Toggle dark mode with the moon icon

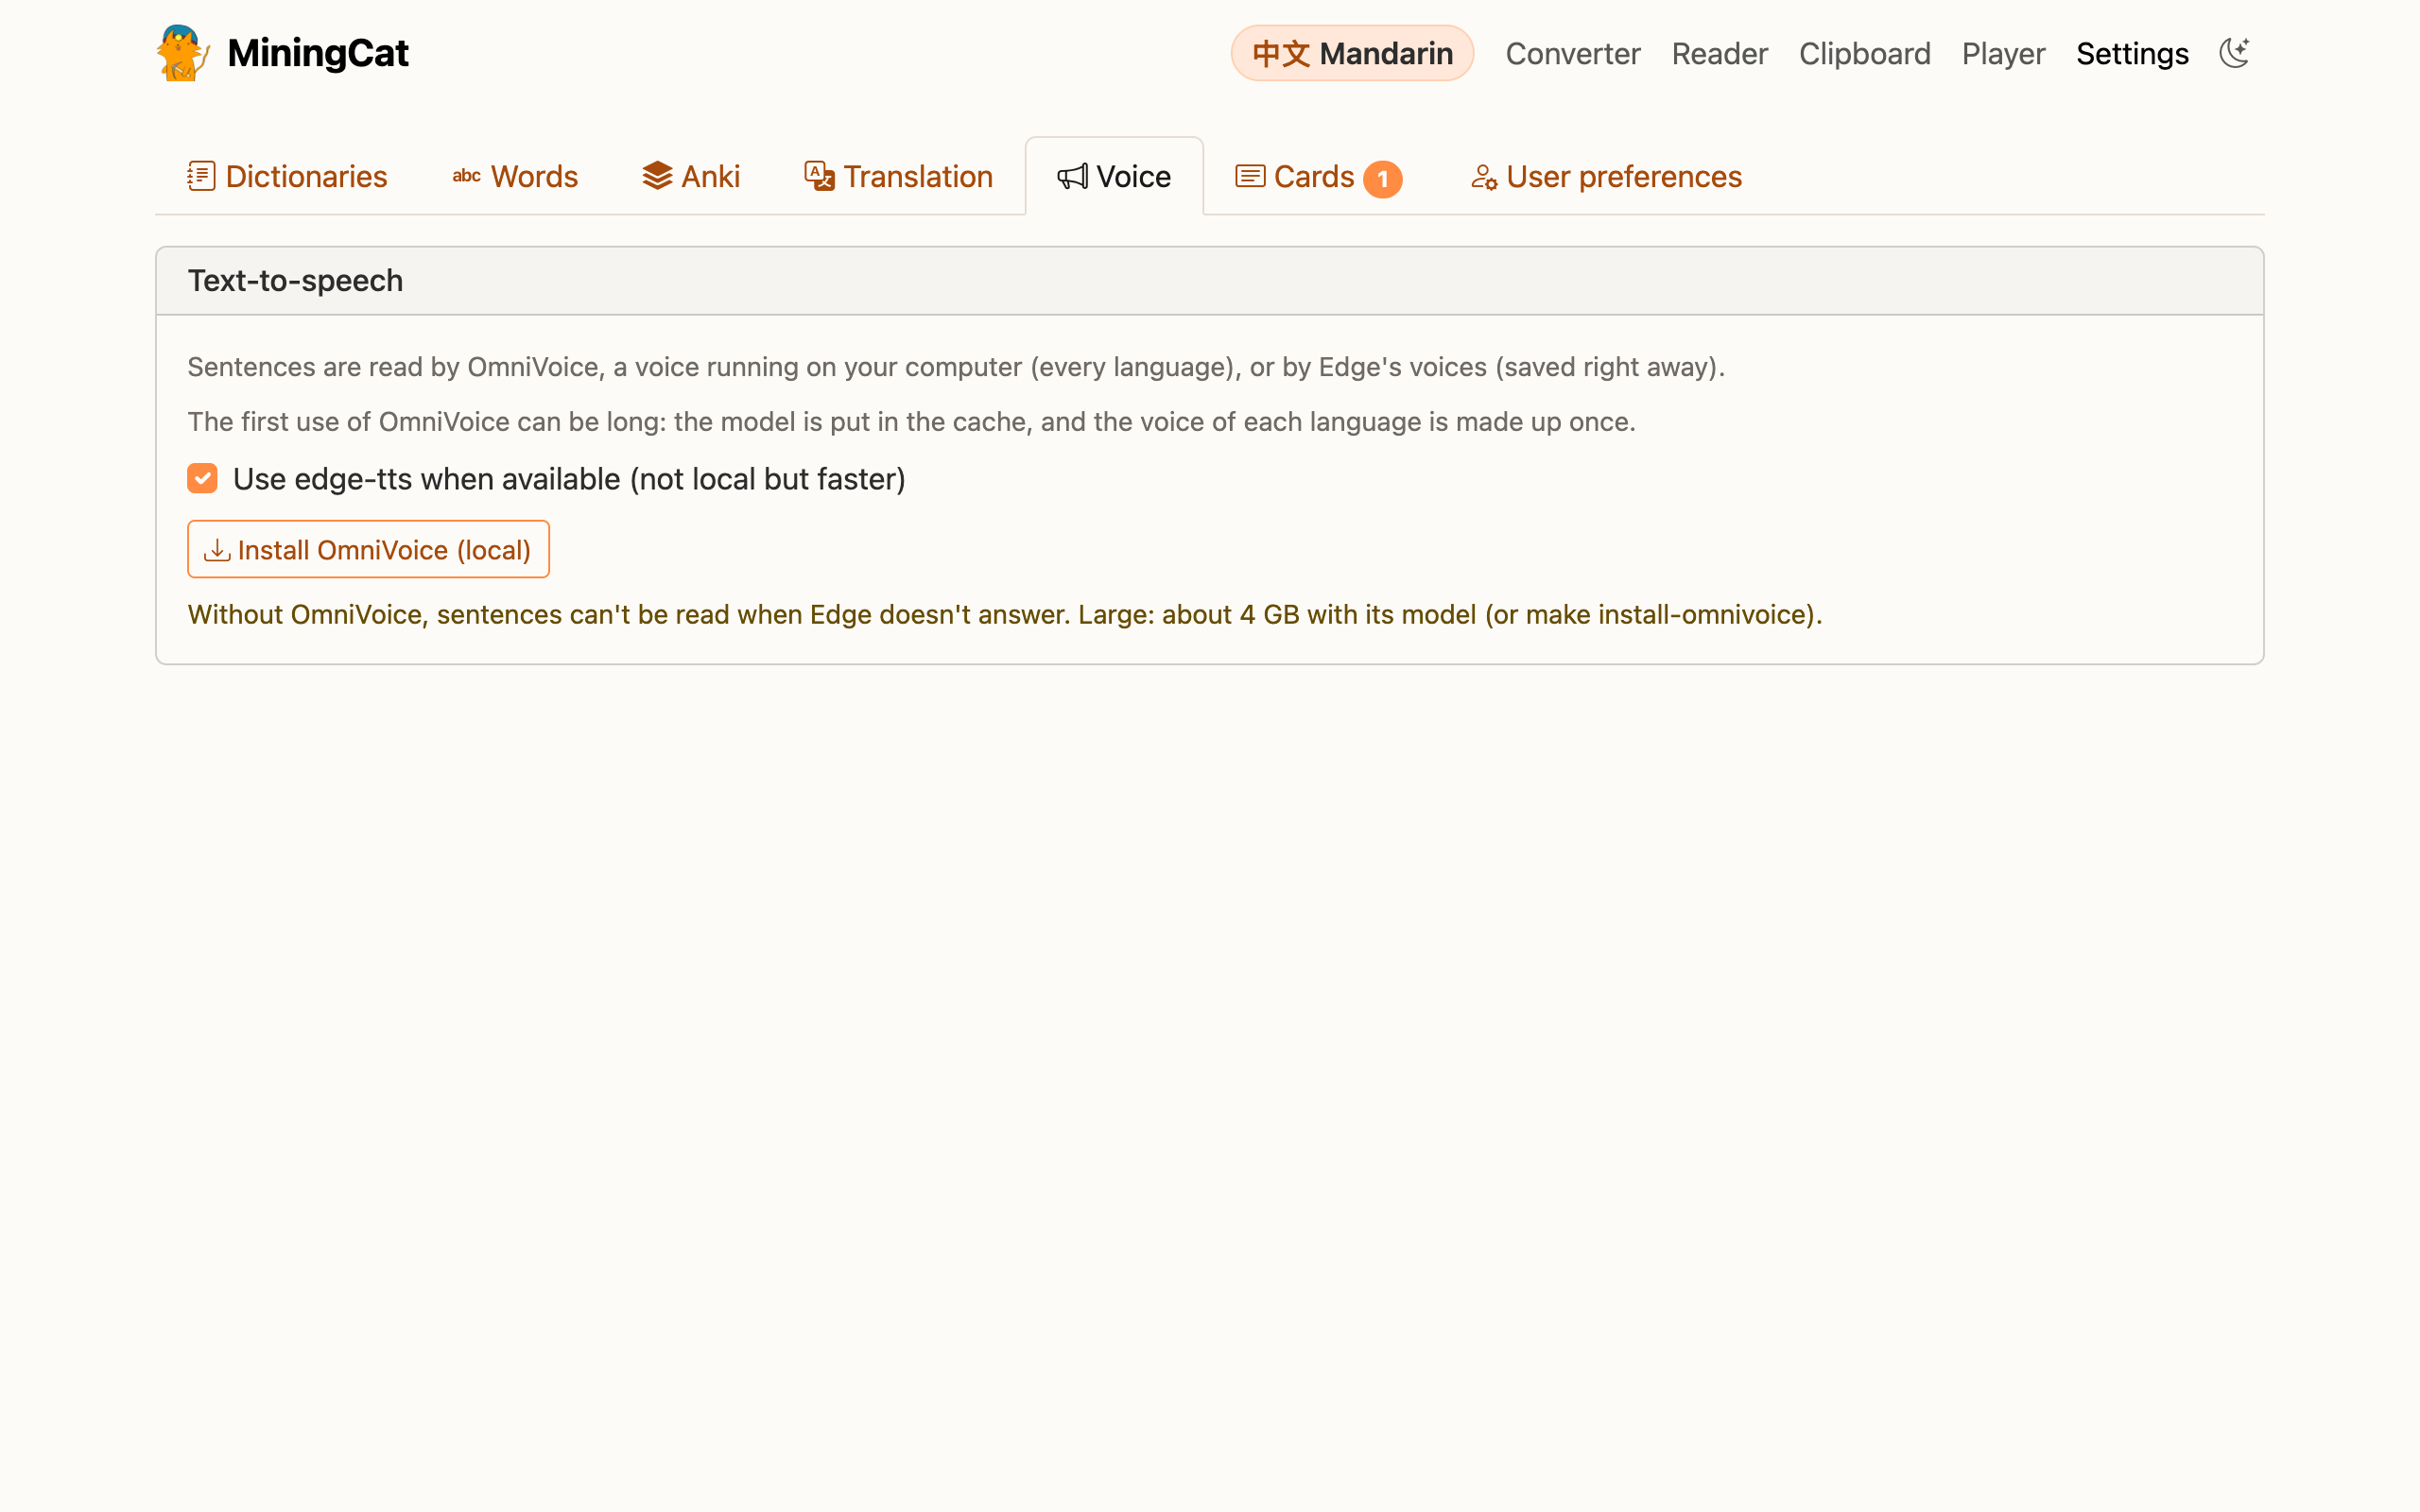click(2234, 53)
